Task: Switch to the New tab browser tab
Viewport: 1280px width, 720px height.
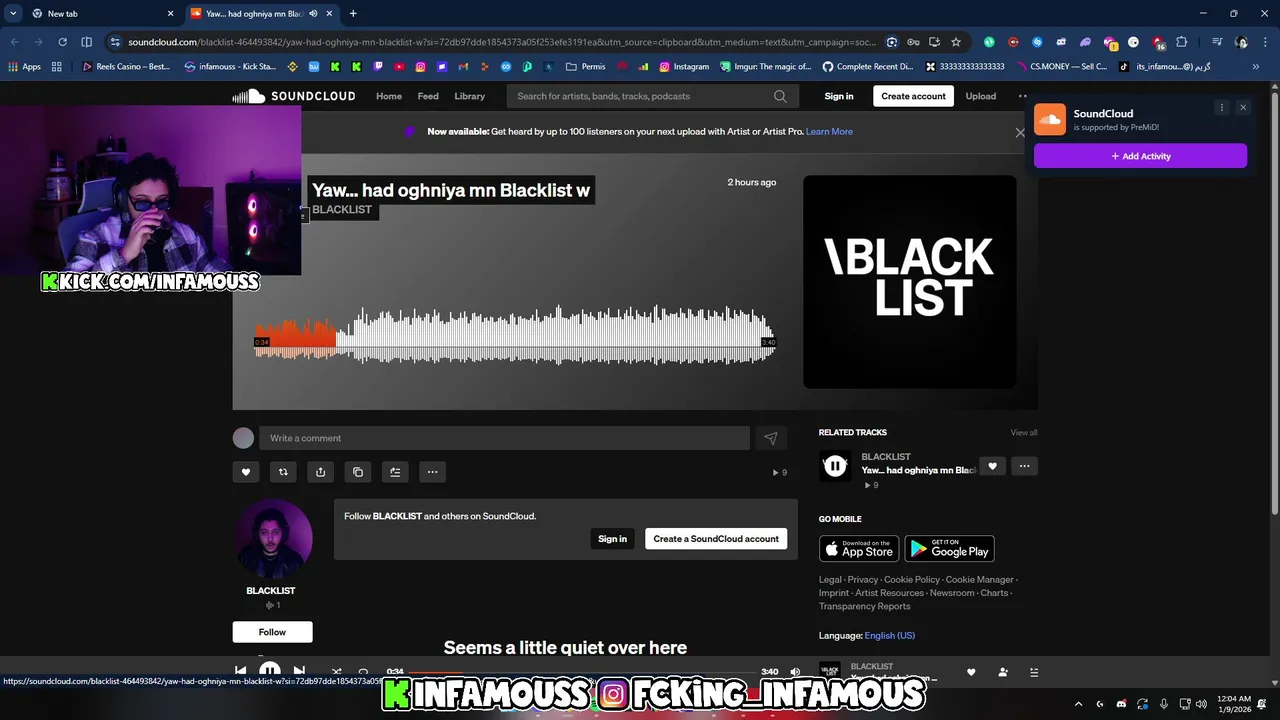Action: [x=102, y=13]
